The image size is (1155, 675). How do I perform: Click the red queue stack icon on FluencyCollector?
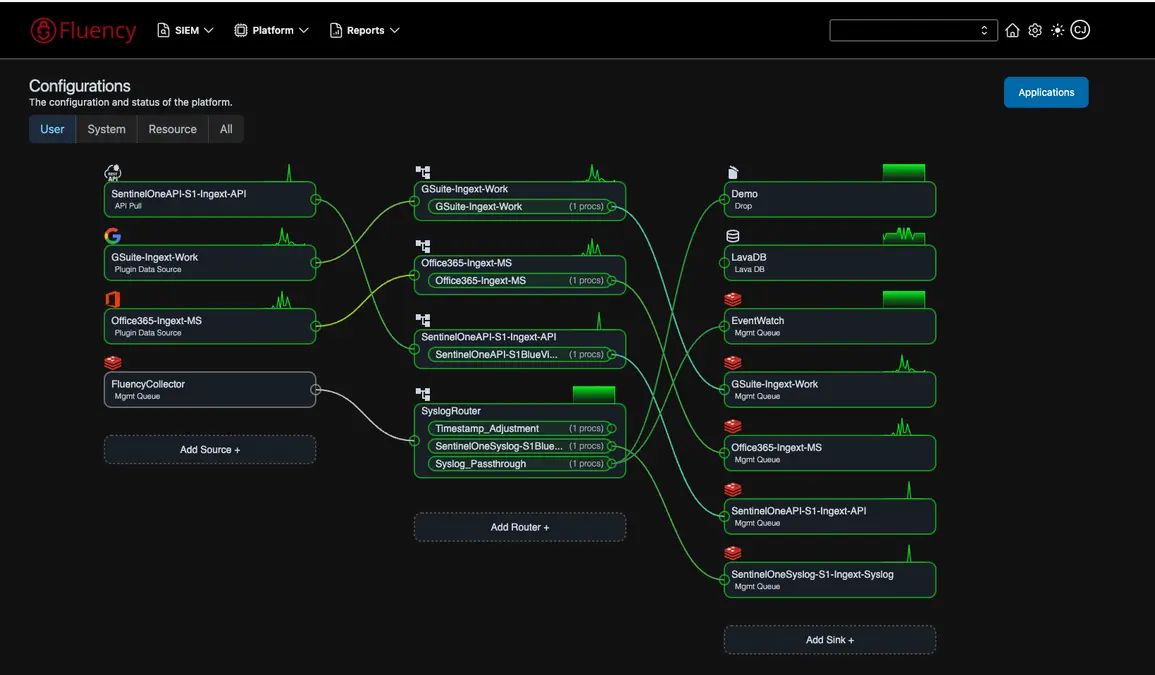(112, 363)
